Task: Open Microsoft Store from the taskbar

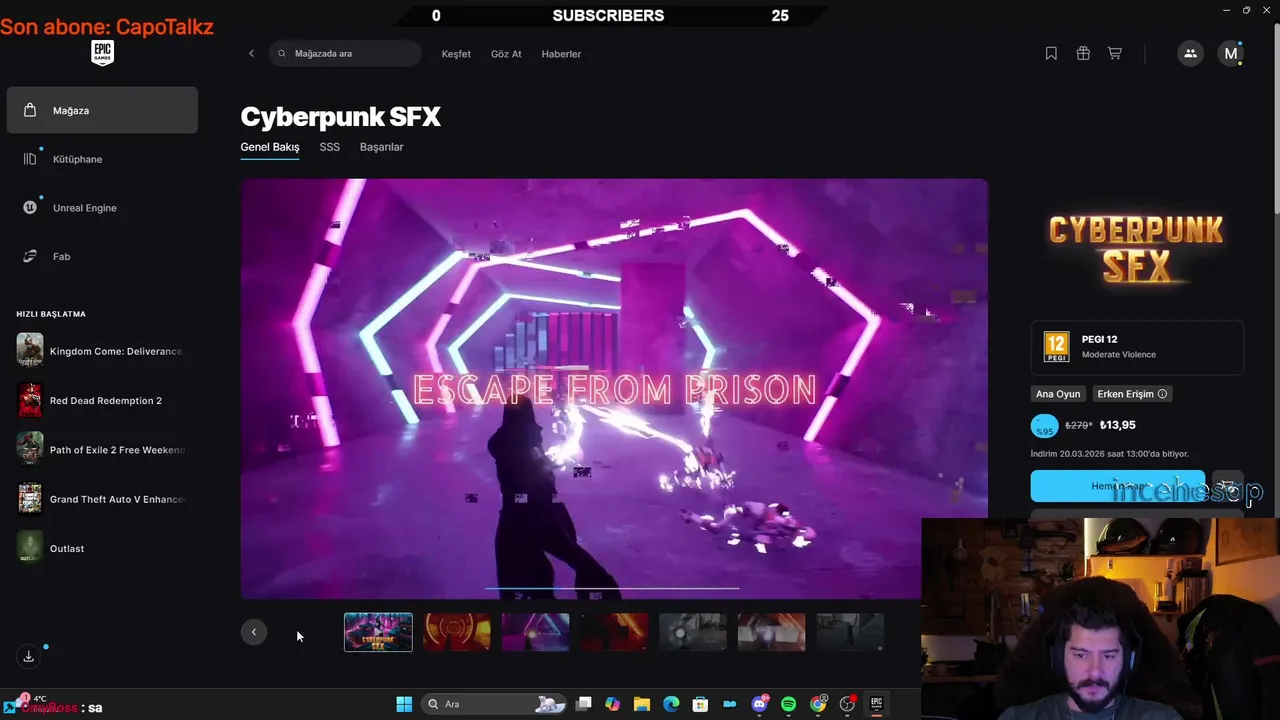Action: click(x=700, y=704)
